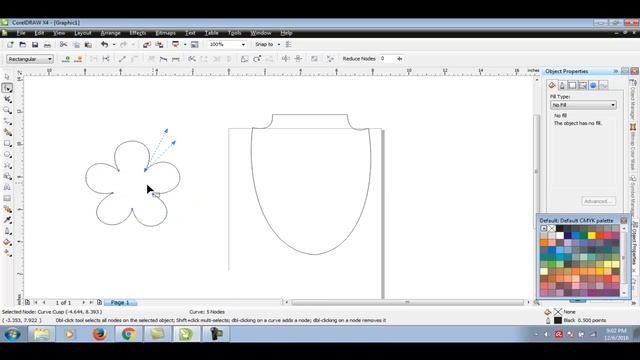Select the Freehand tool

[7, 121]
